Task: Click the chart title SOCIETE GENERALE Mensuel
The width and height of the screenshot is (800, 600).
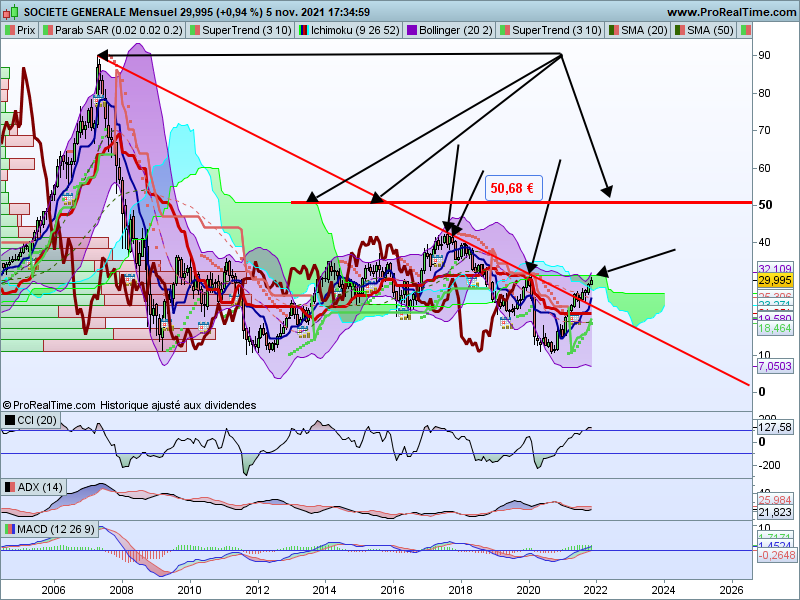Action: [x=100, y=12]
